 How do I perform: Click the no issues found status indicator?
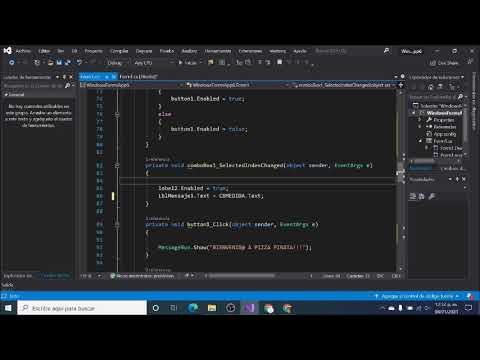(x=142, y=276)
